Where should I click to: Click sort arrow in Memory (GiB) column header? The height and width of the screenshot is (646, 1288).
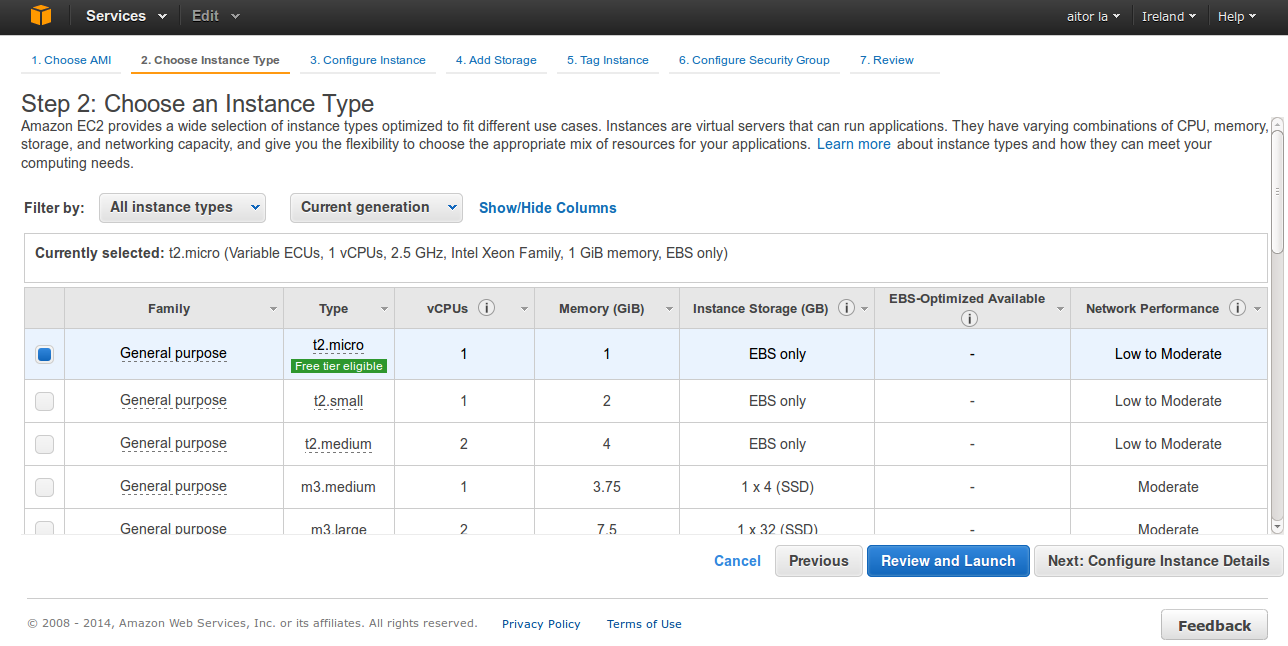(669, 310)
